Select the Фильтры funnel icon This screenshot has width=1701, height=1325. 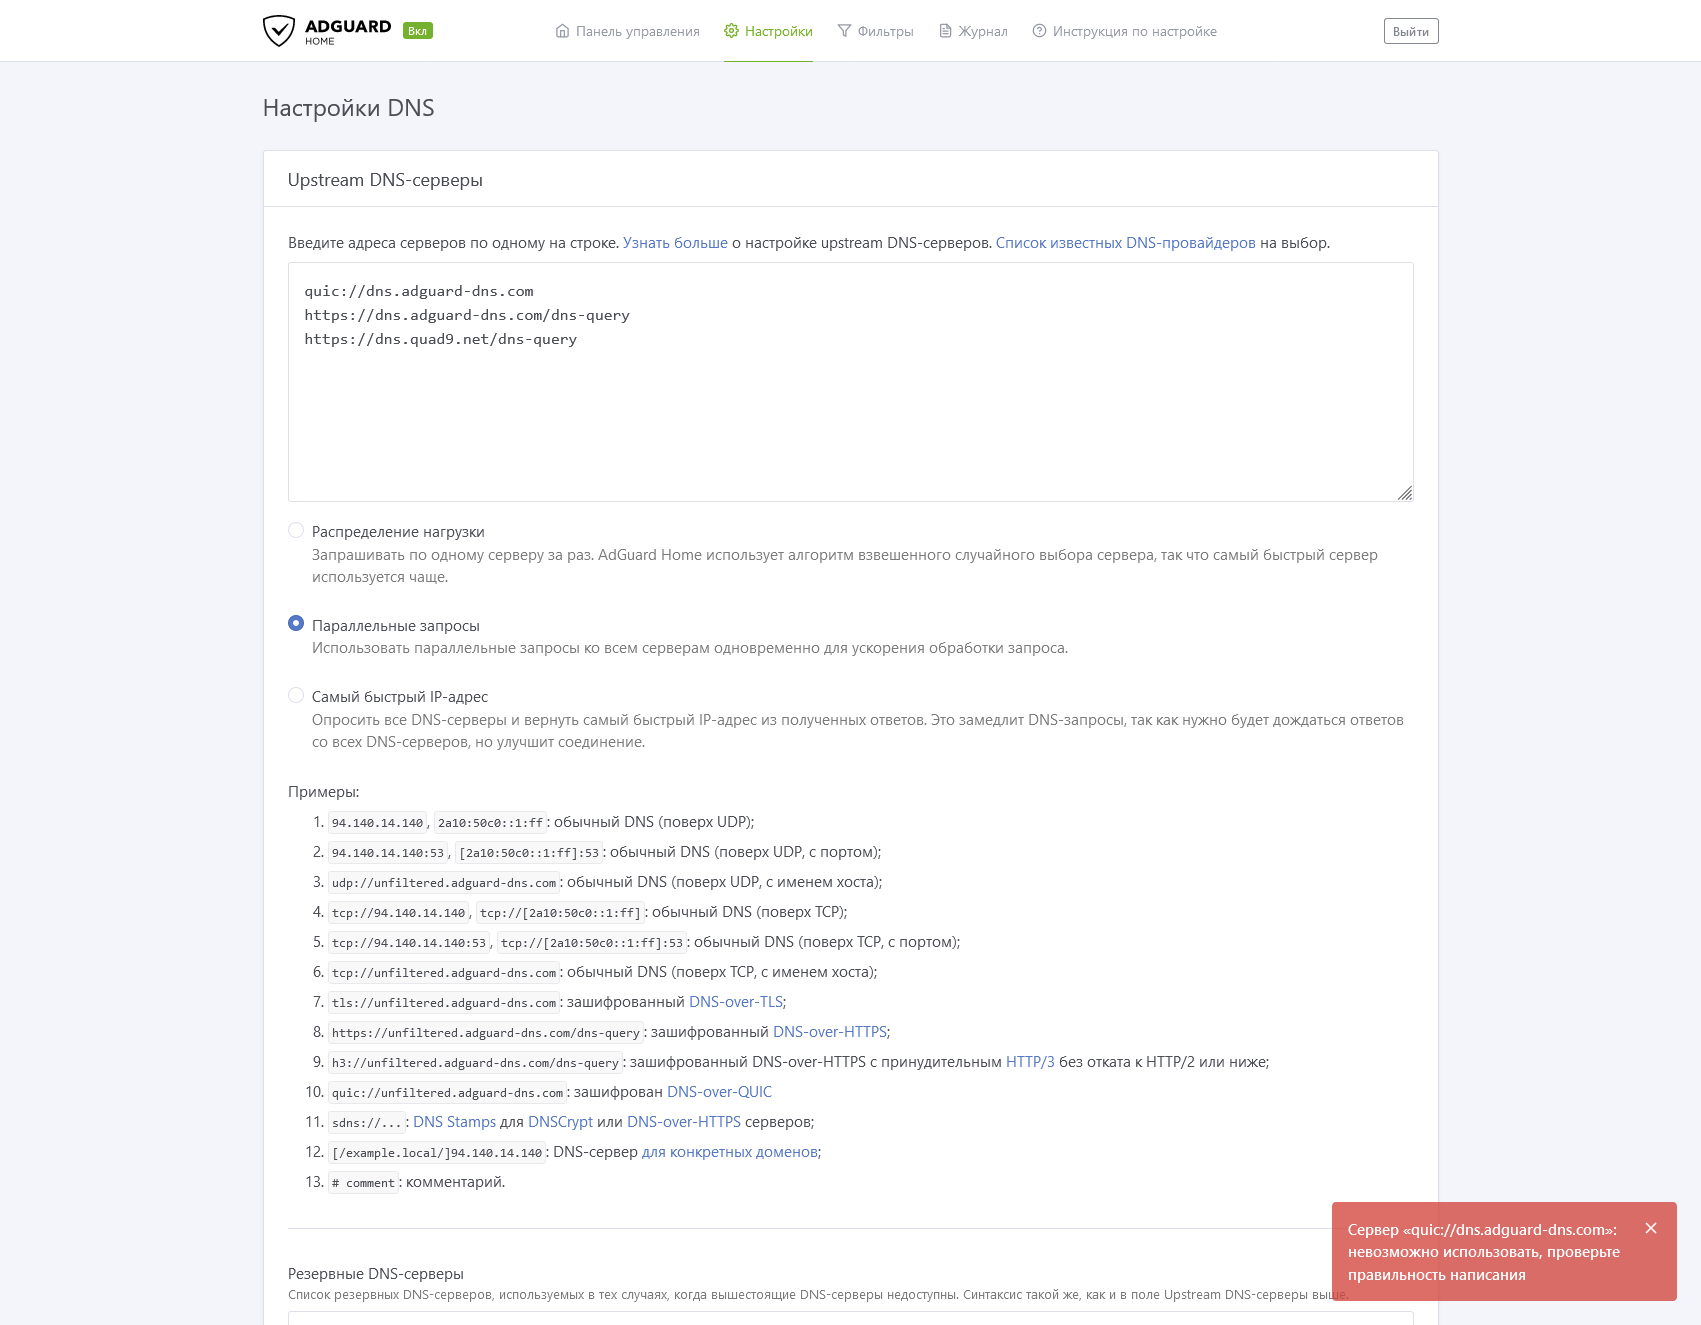click(843, 31)
